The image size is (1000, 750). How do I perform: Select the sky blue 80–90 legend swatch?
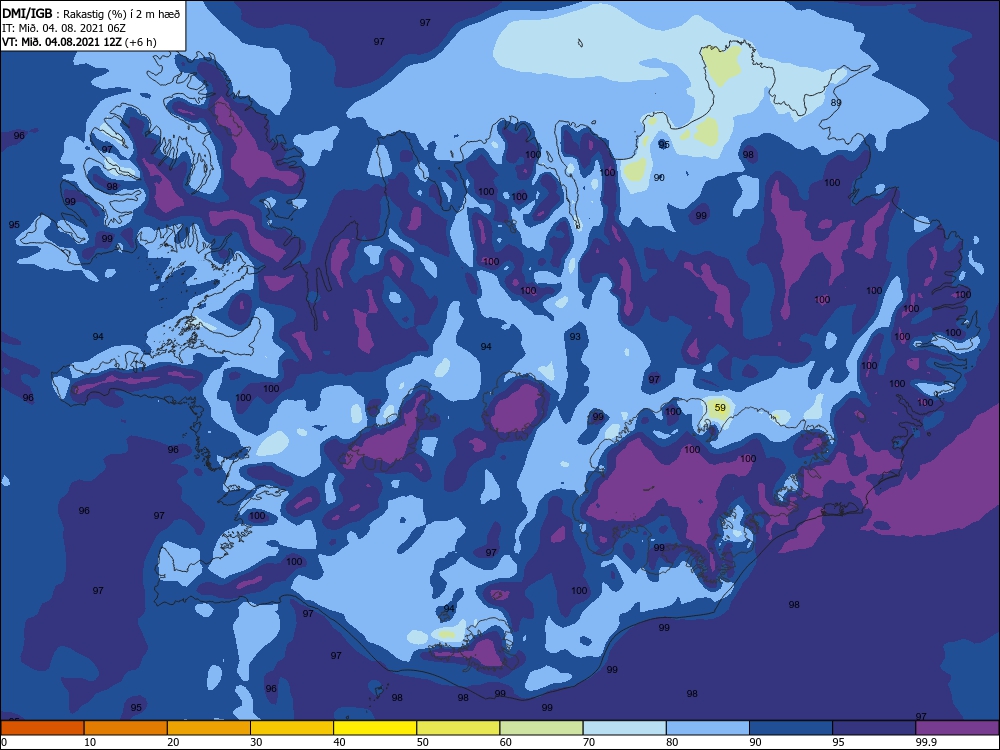[708, 728]
